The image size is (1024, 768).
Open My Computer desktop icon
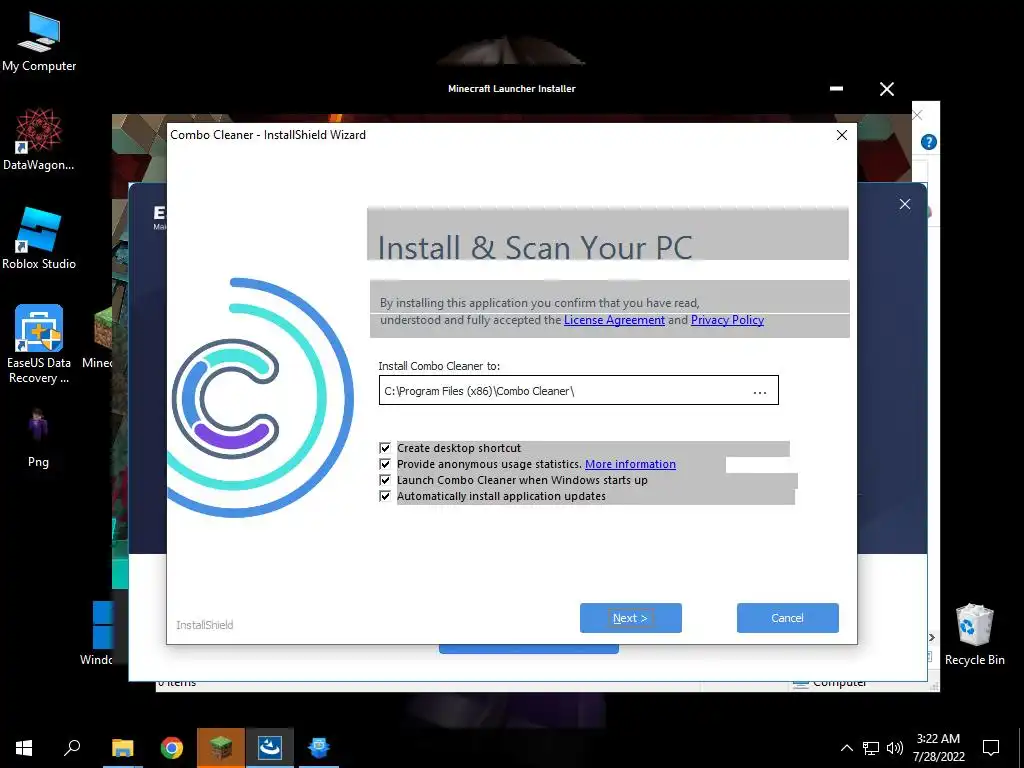coord(39,42)
